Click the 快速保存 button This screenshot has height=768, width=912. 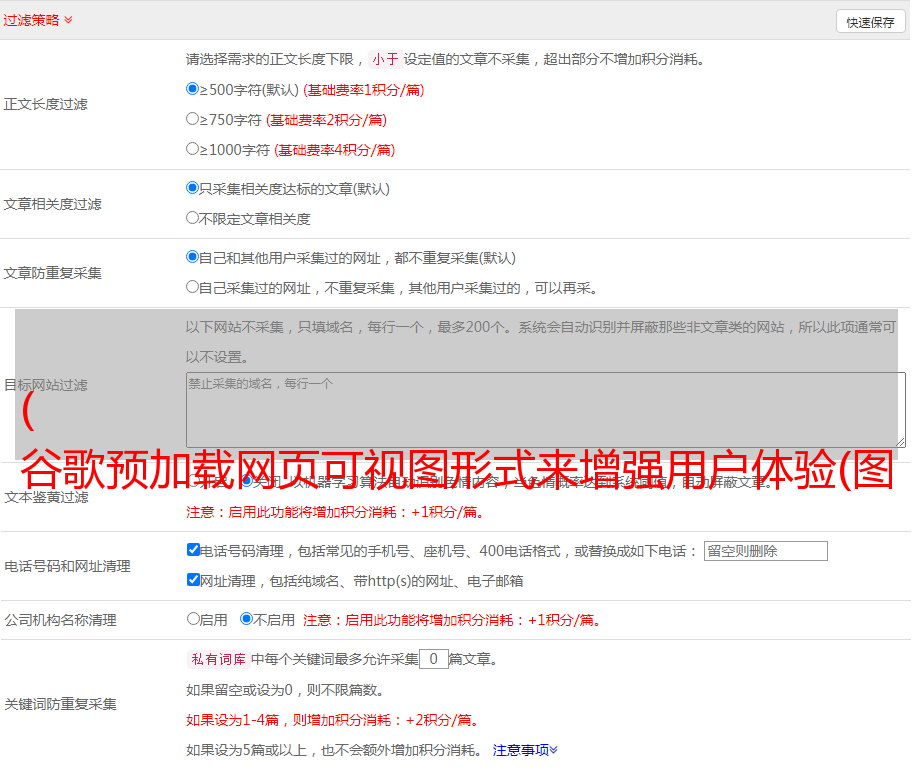tap(870, 22)
